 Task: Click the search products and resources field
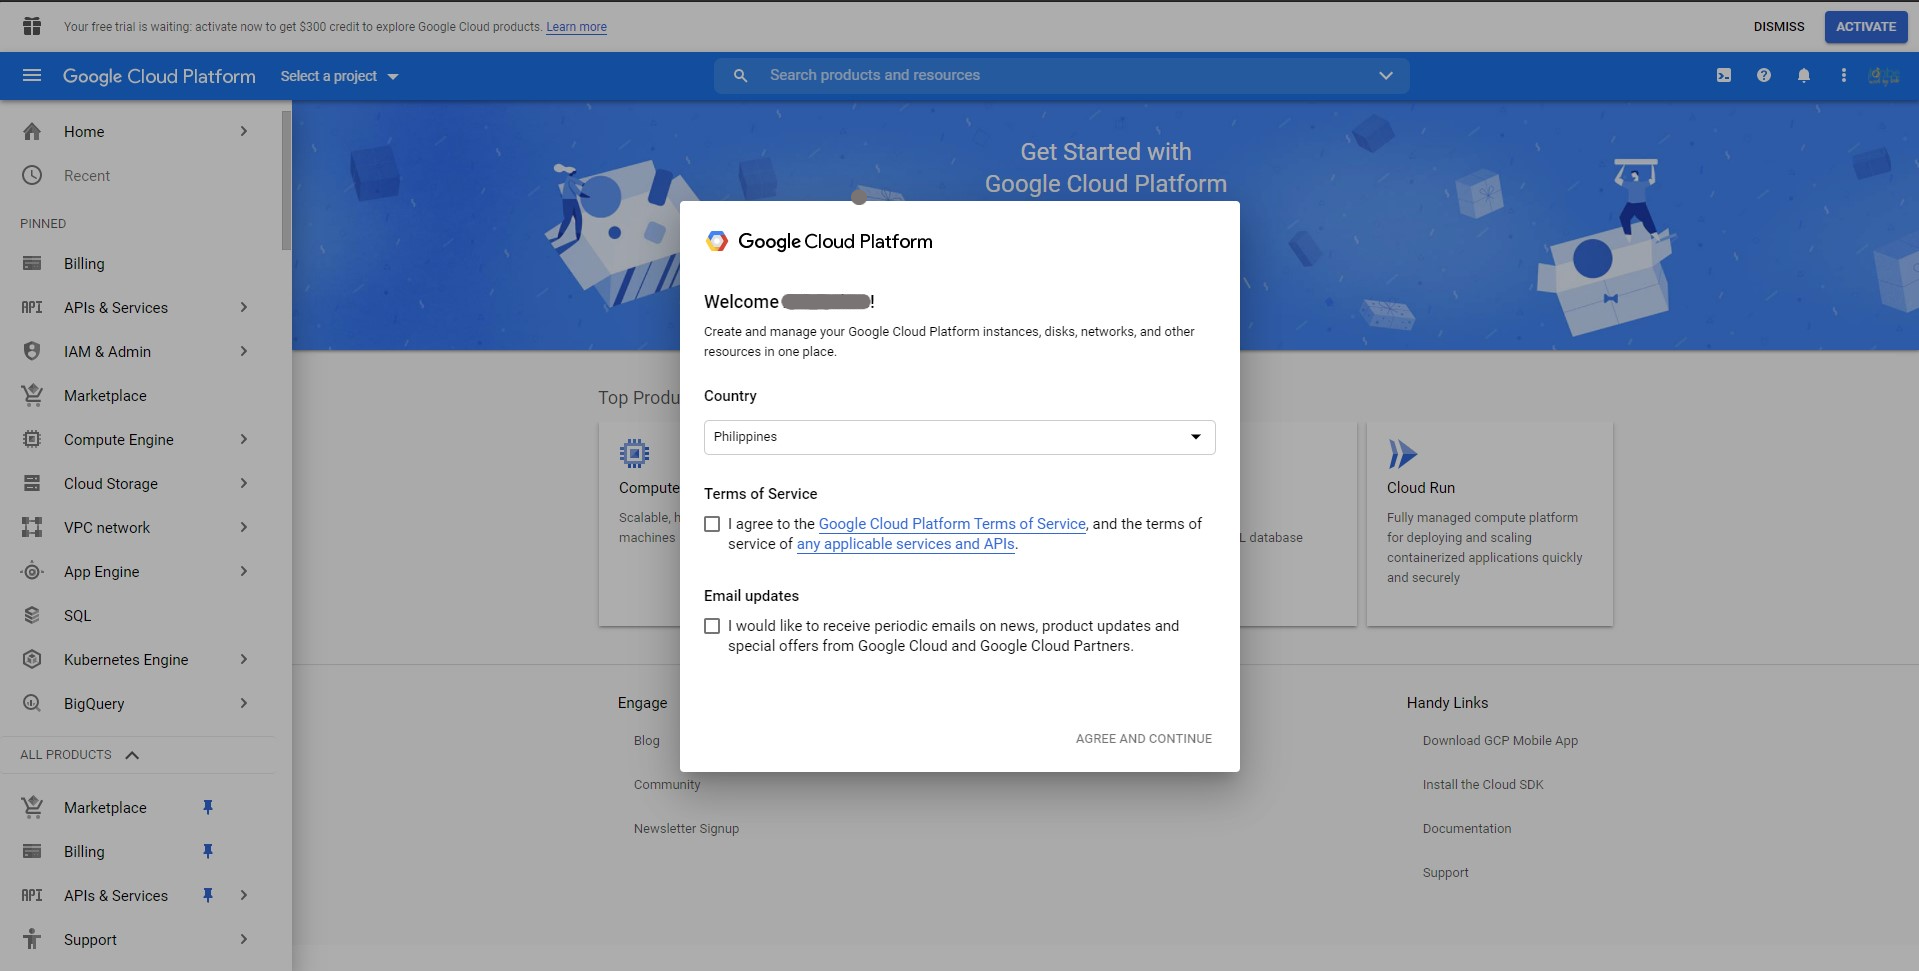pos(1060,75)
